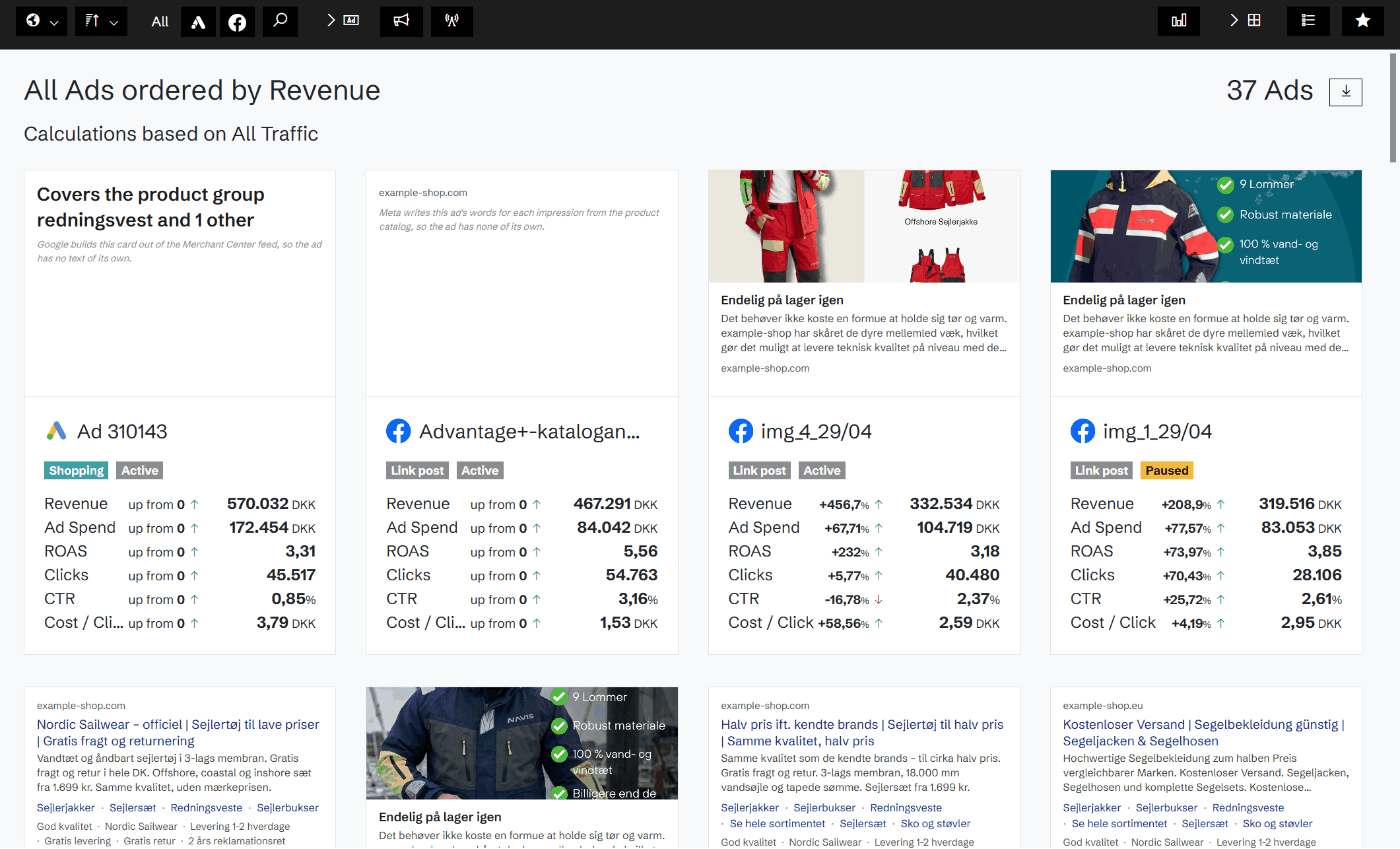This screenshot has width=1400, height=849.
Task: Open red sailing suit ad image of img_4_29/04
Action: coord(864,226)
